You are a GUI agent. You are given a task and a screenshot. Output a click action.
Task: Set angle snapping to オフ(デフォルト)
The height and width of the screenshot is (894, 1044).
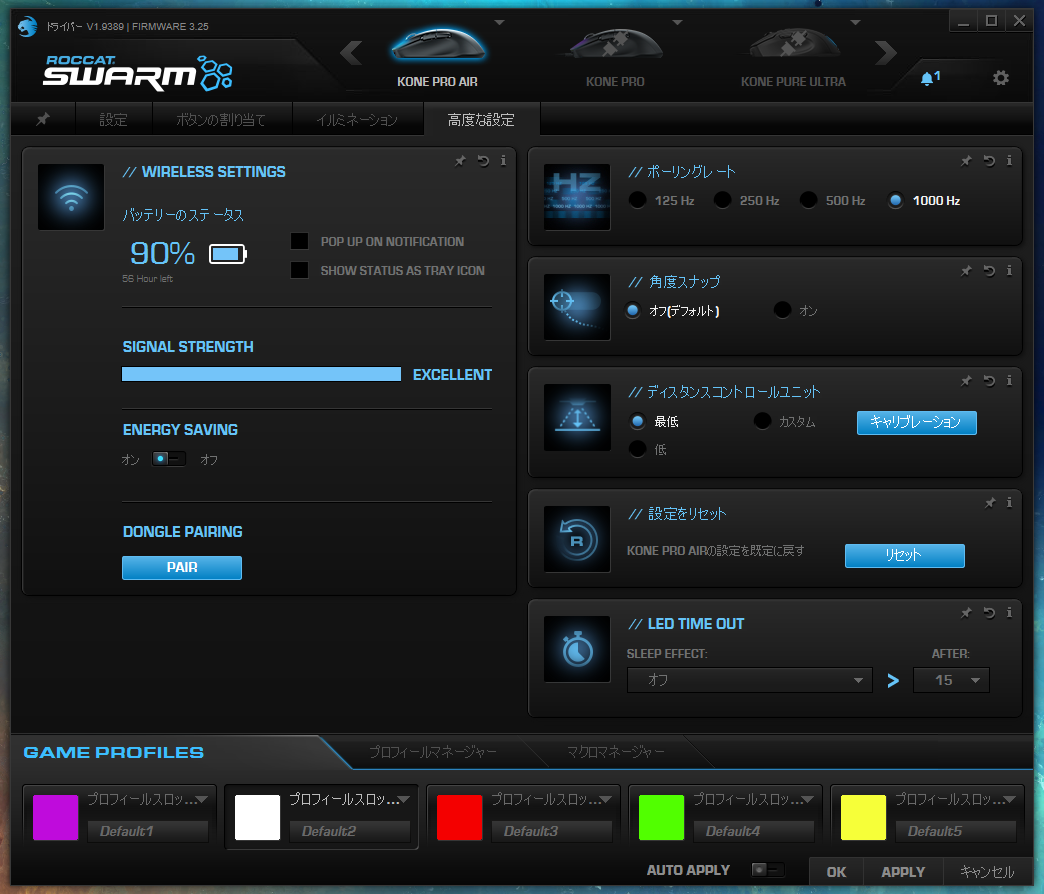click(633, 310)
